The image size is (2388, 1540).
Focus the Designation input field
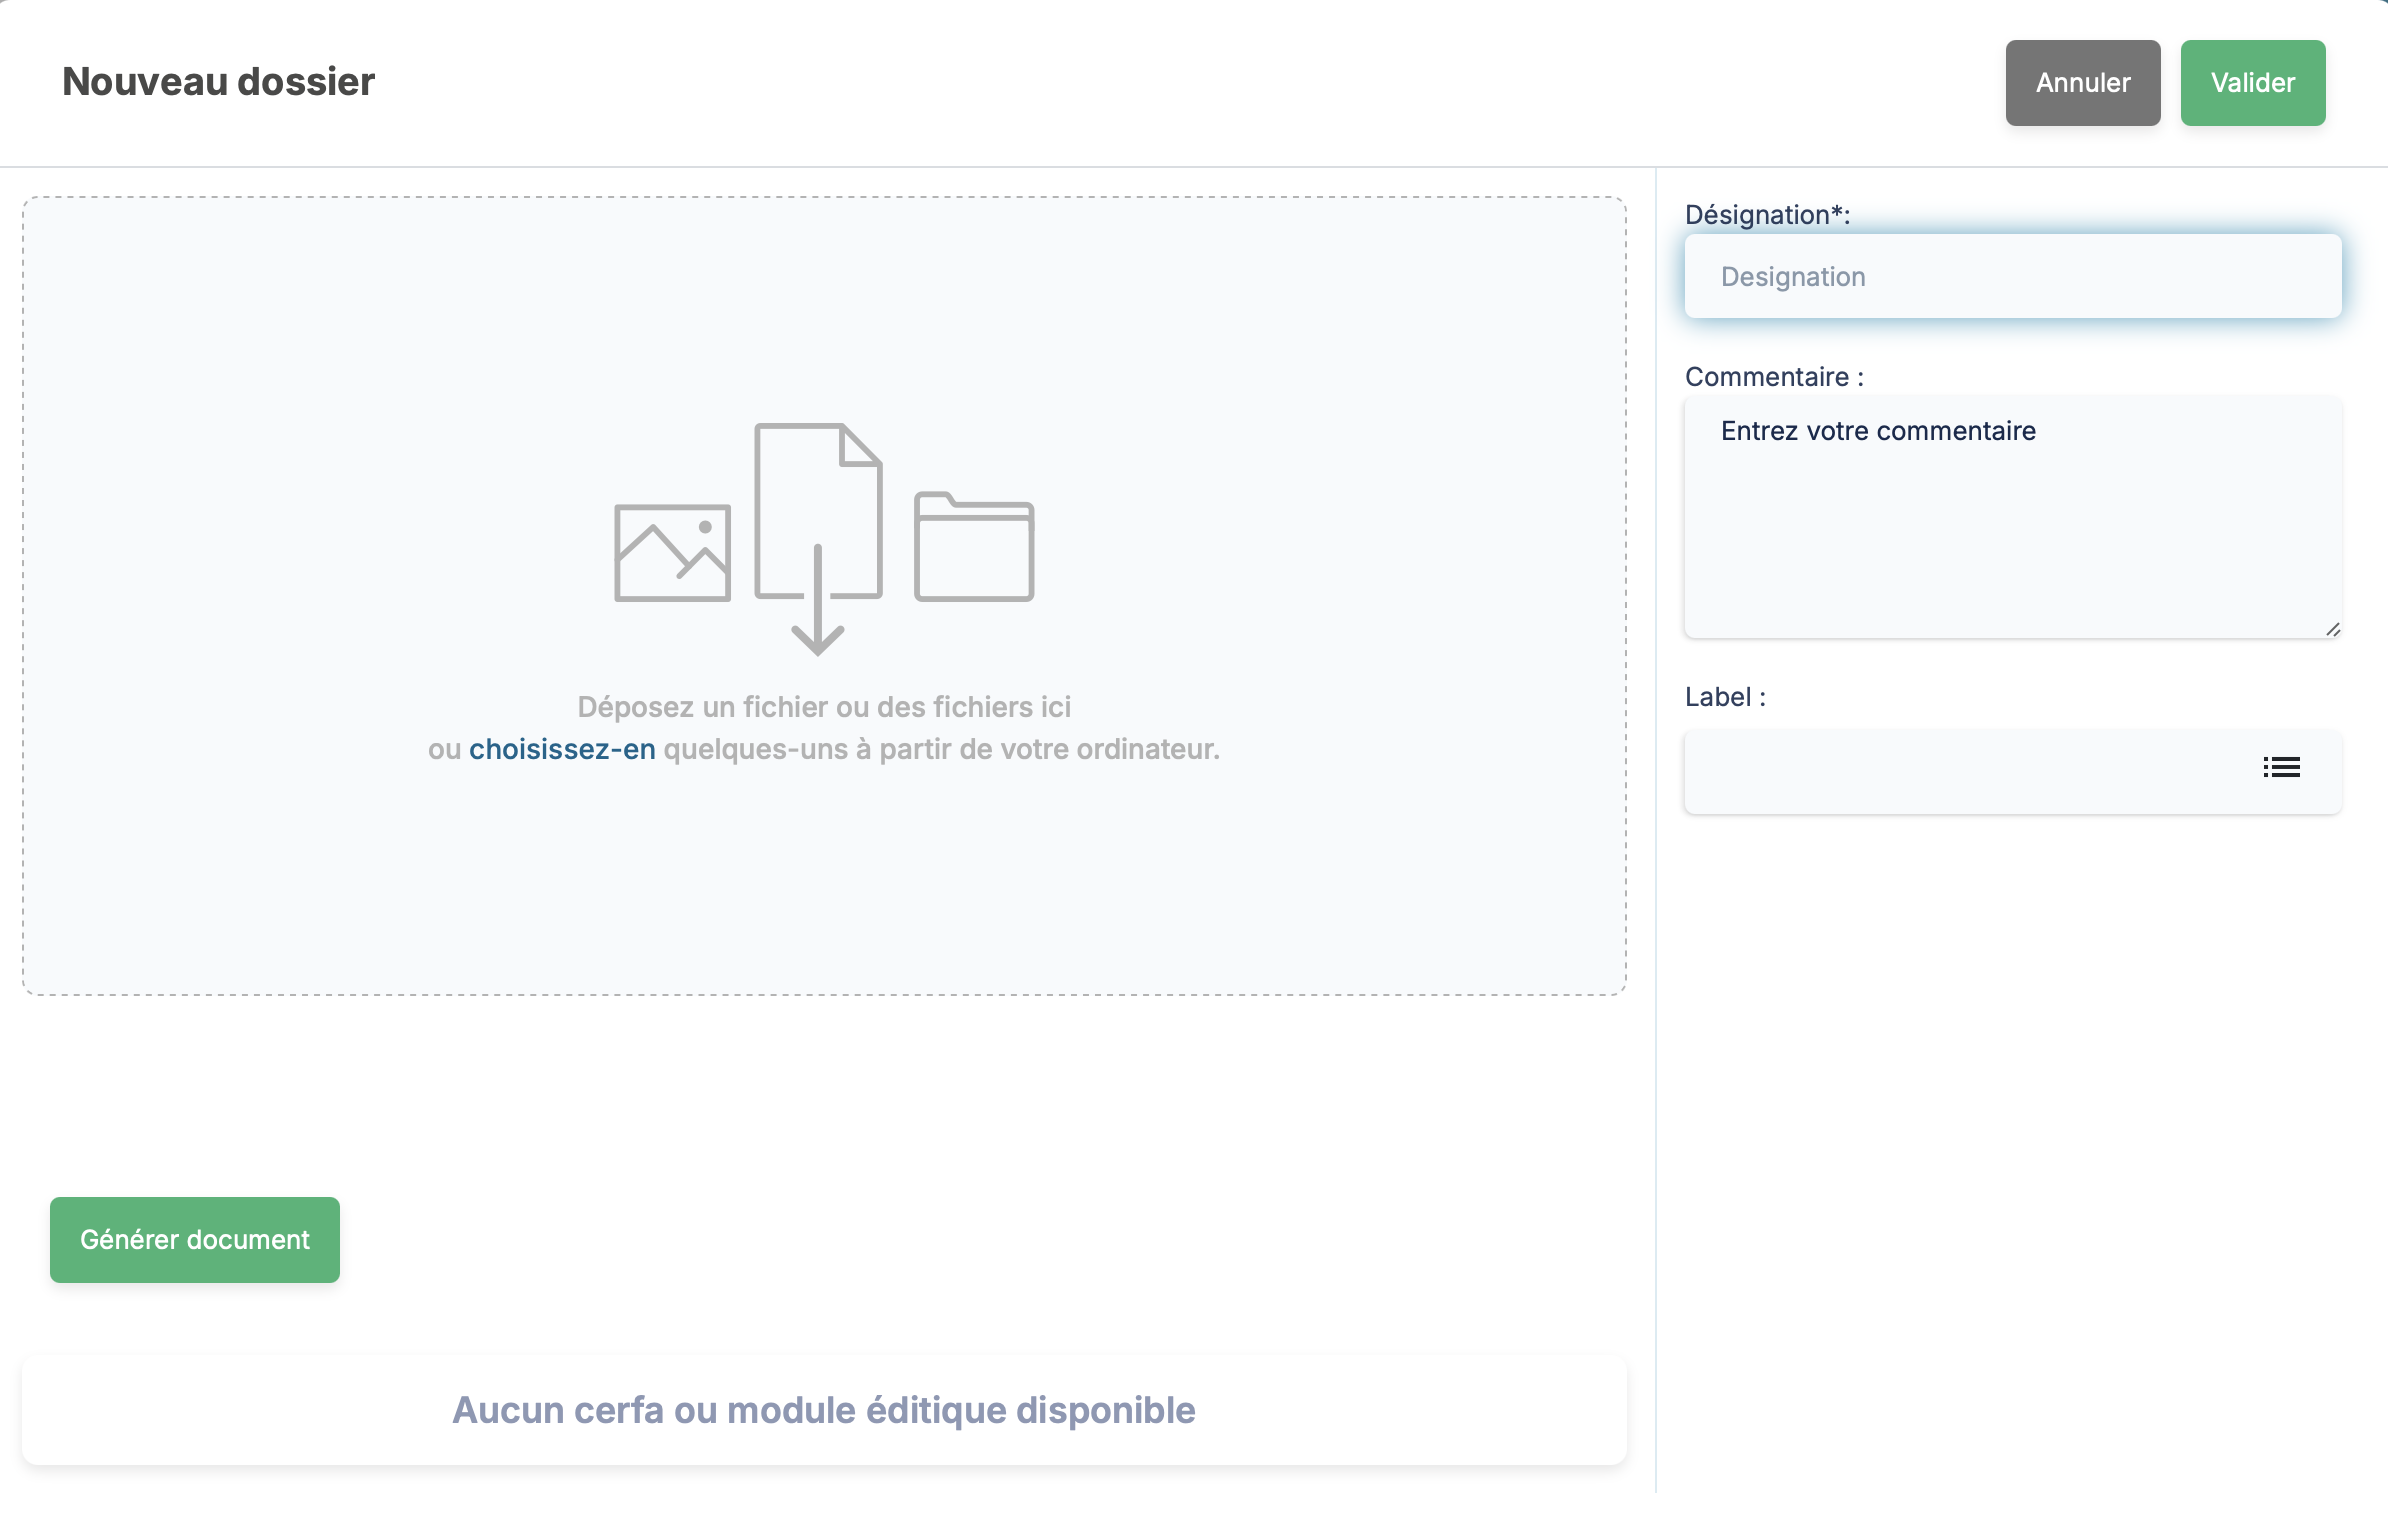pos(2012,277)
